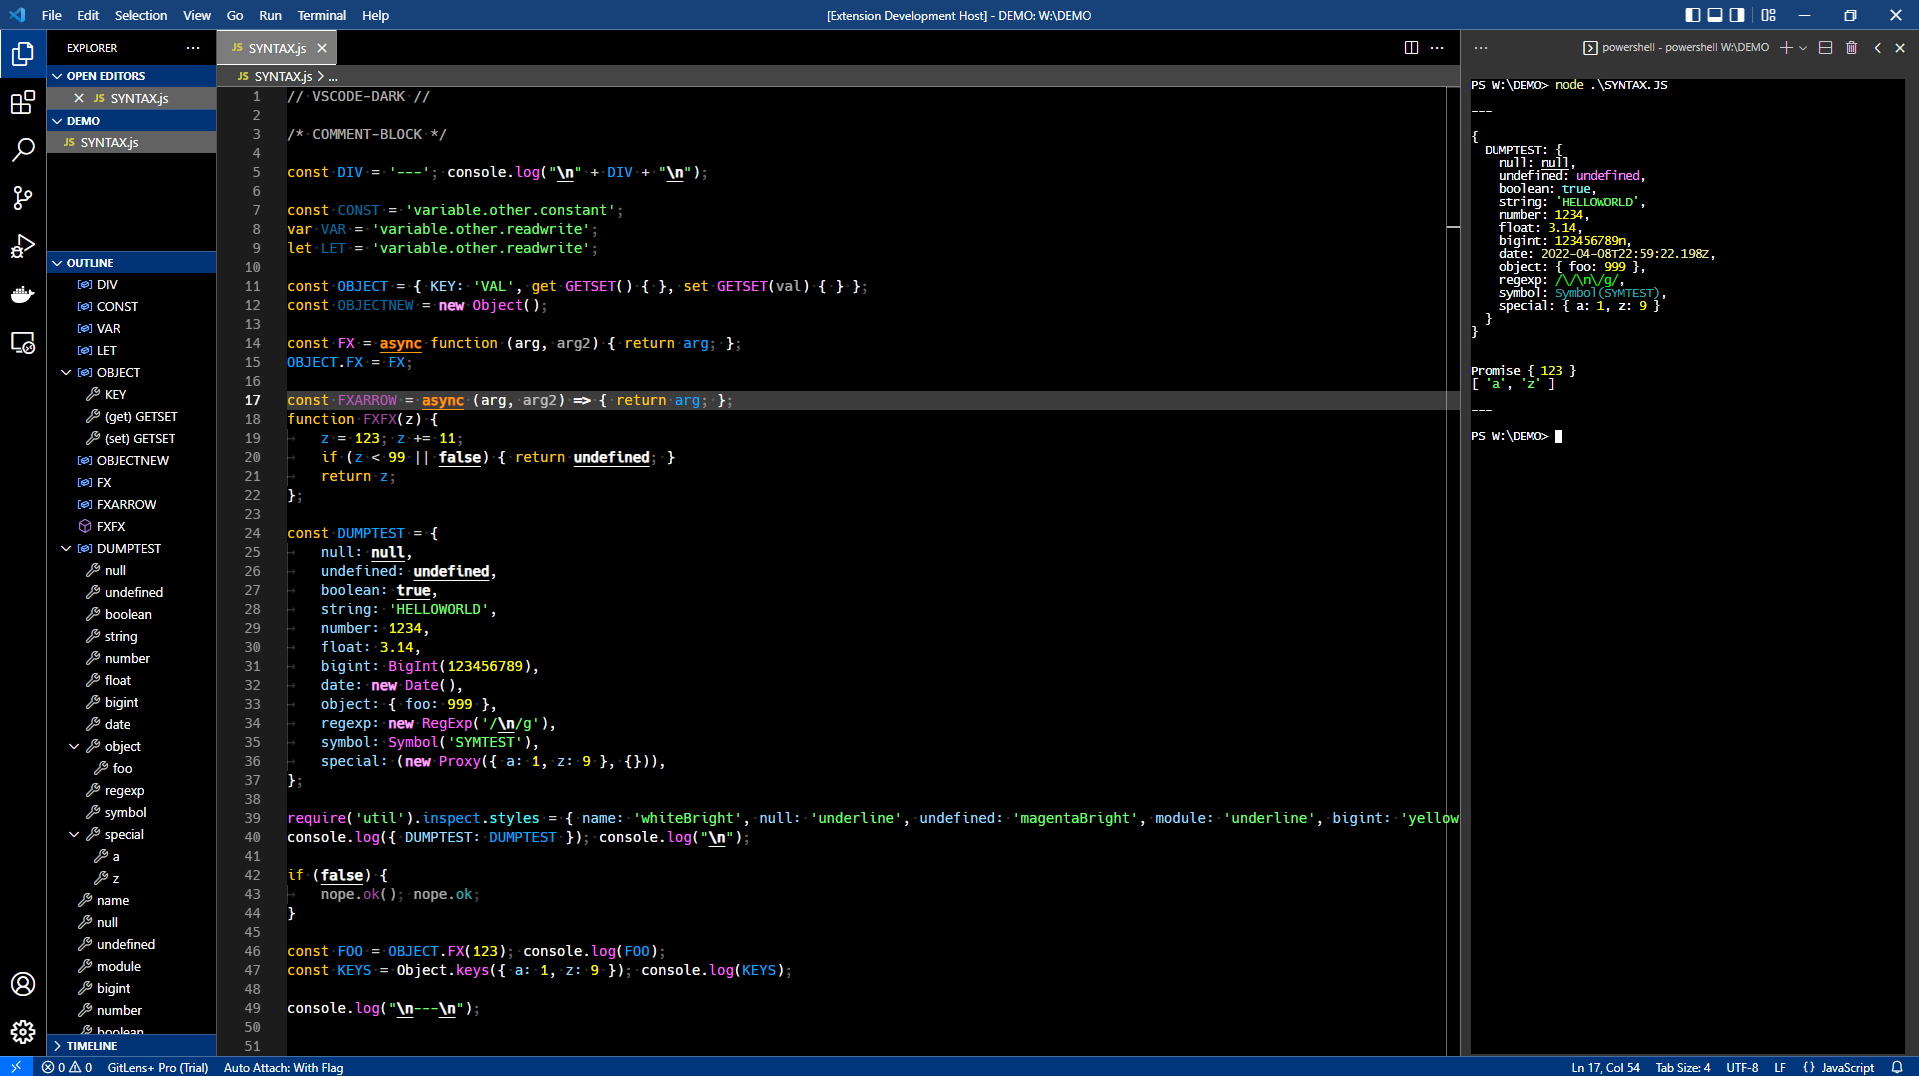Select regexp property in outline
Viewport: 1919px width, 1076px height.
coord(124,791)
